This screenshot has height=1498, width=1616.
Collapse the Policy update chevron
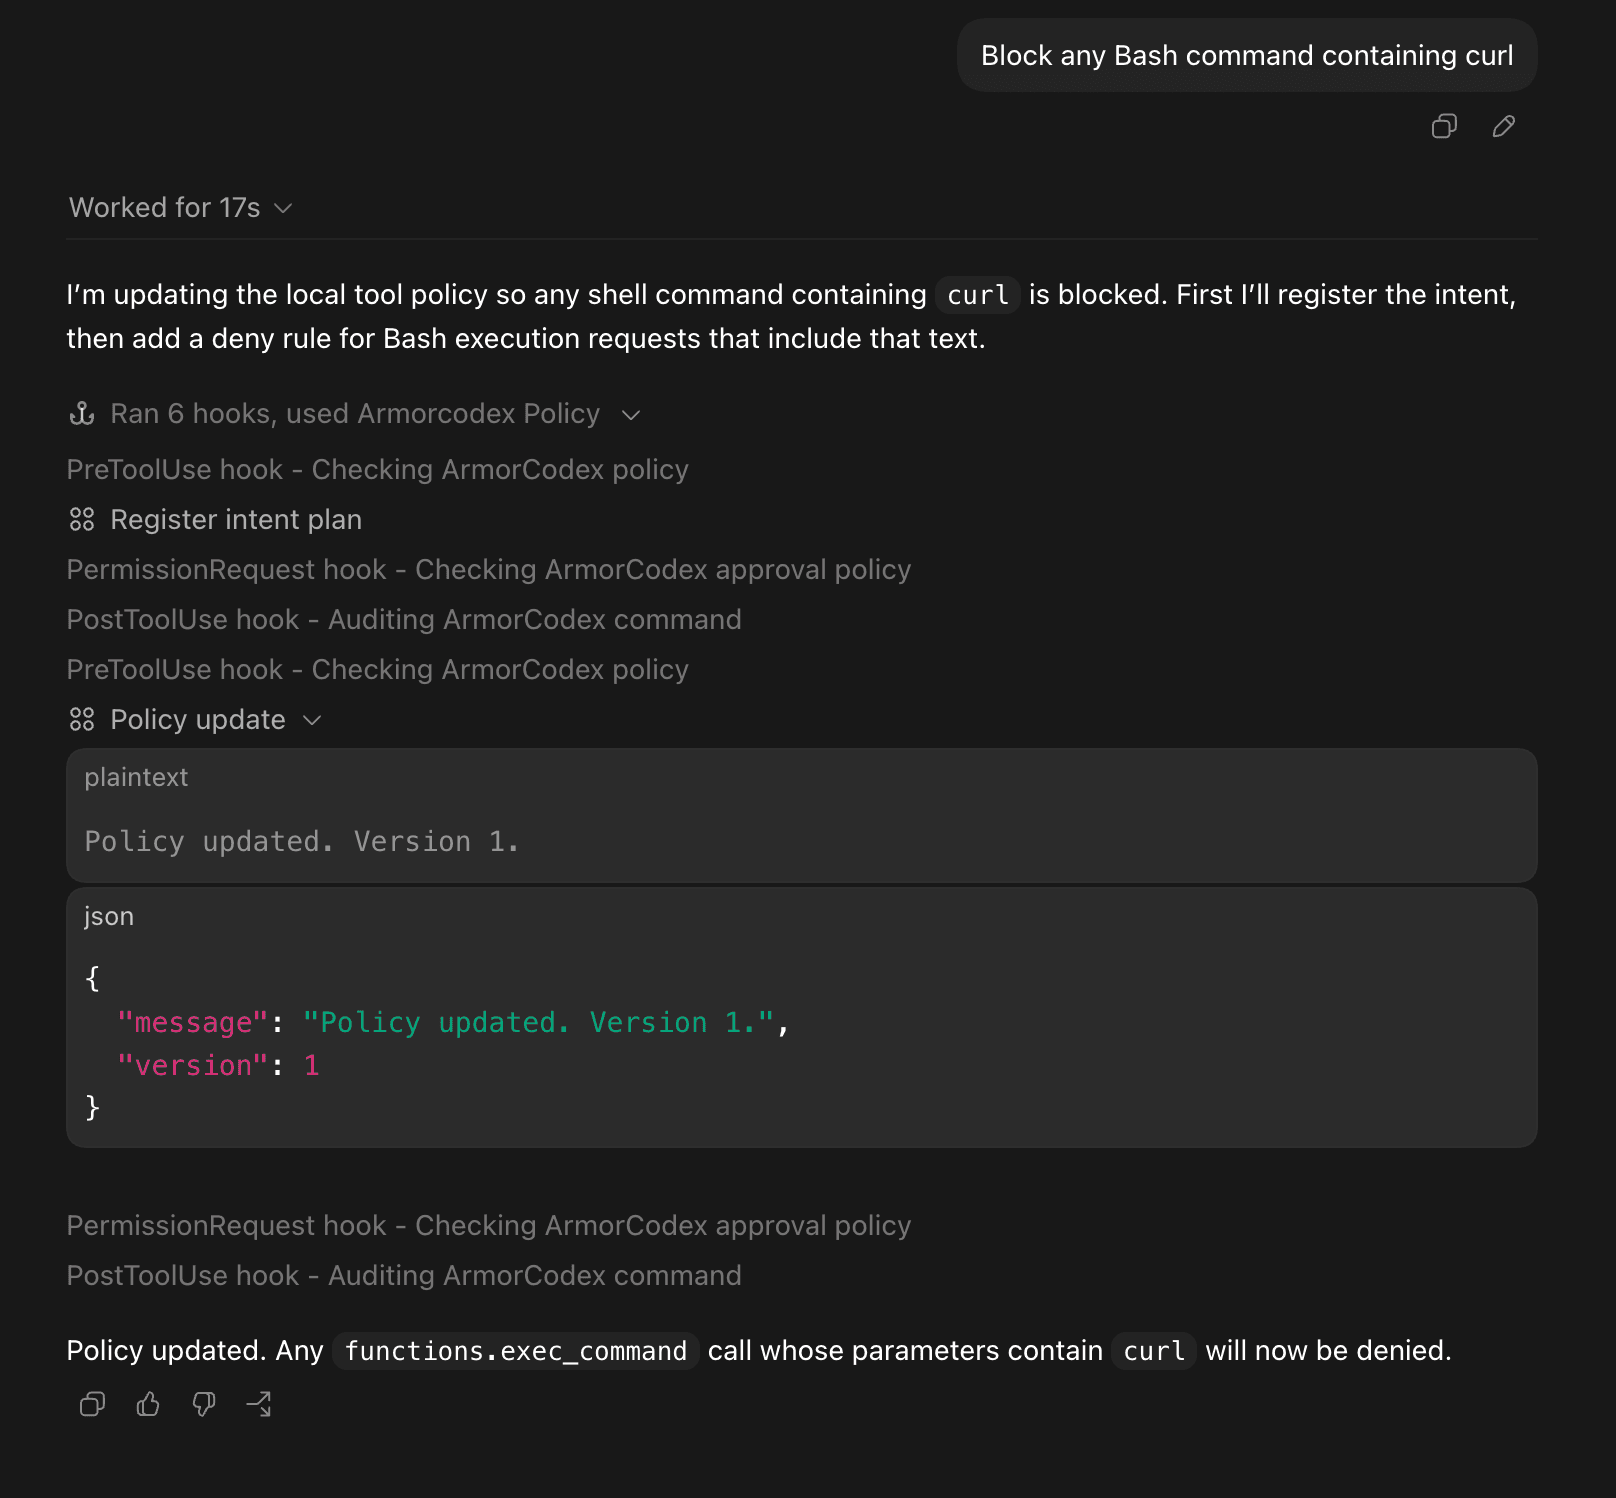point(312,720)
